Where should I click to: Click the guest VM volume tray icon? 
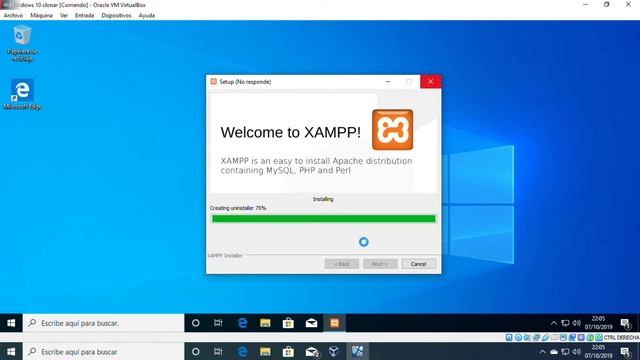576,323
